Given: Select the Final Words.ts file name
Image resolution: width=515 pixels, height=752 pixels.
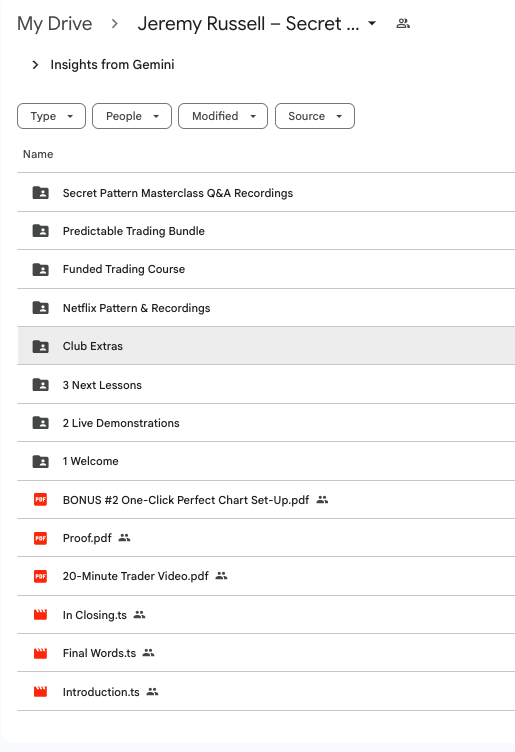Looking at the screenshot, I should tap(99, 653).
